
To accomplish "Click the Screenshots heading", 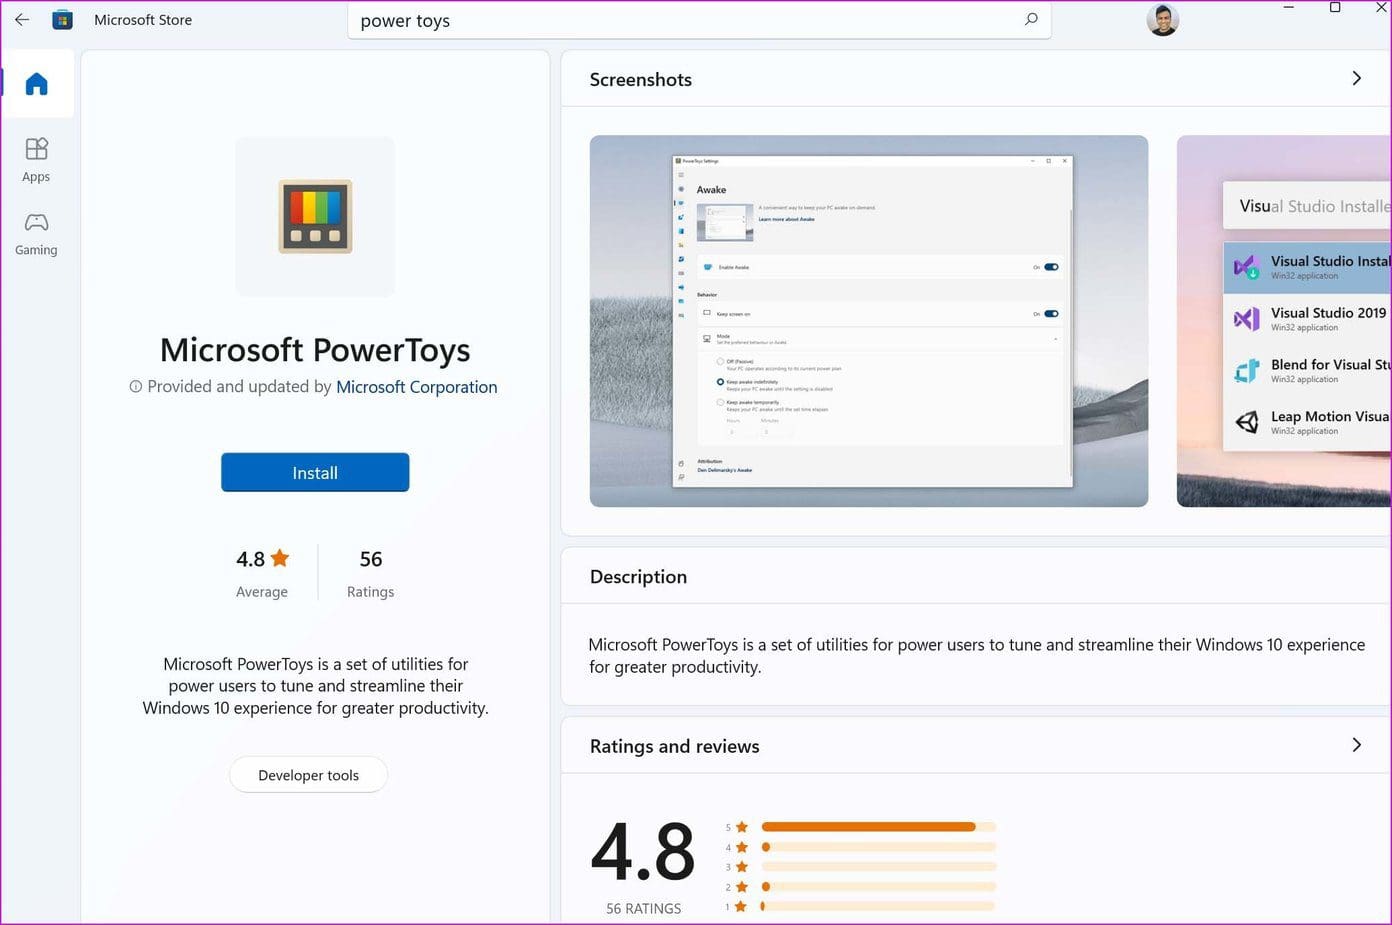I will [640, 79].
